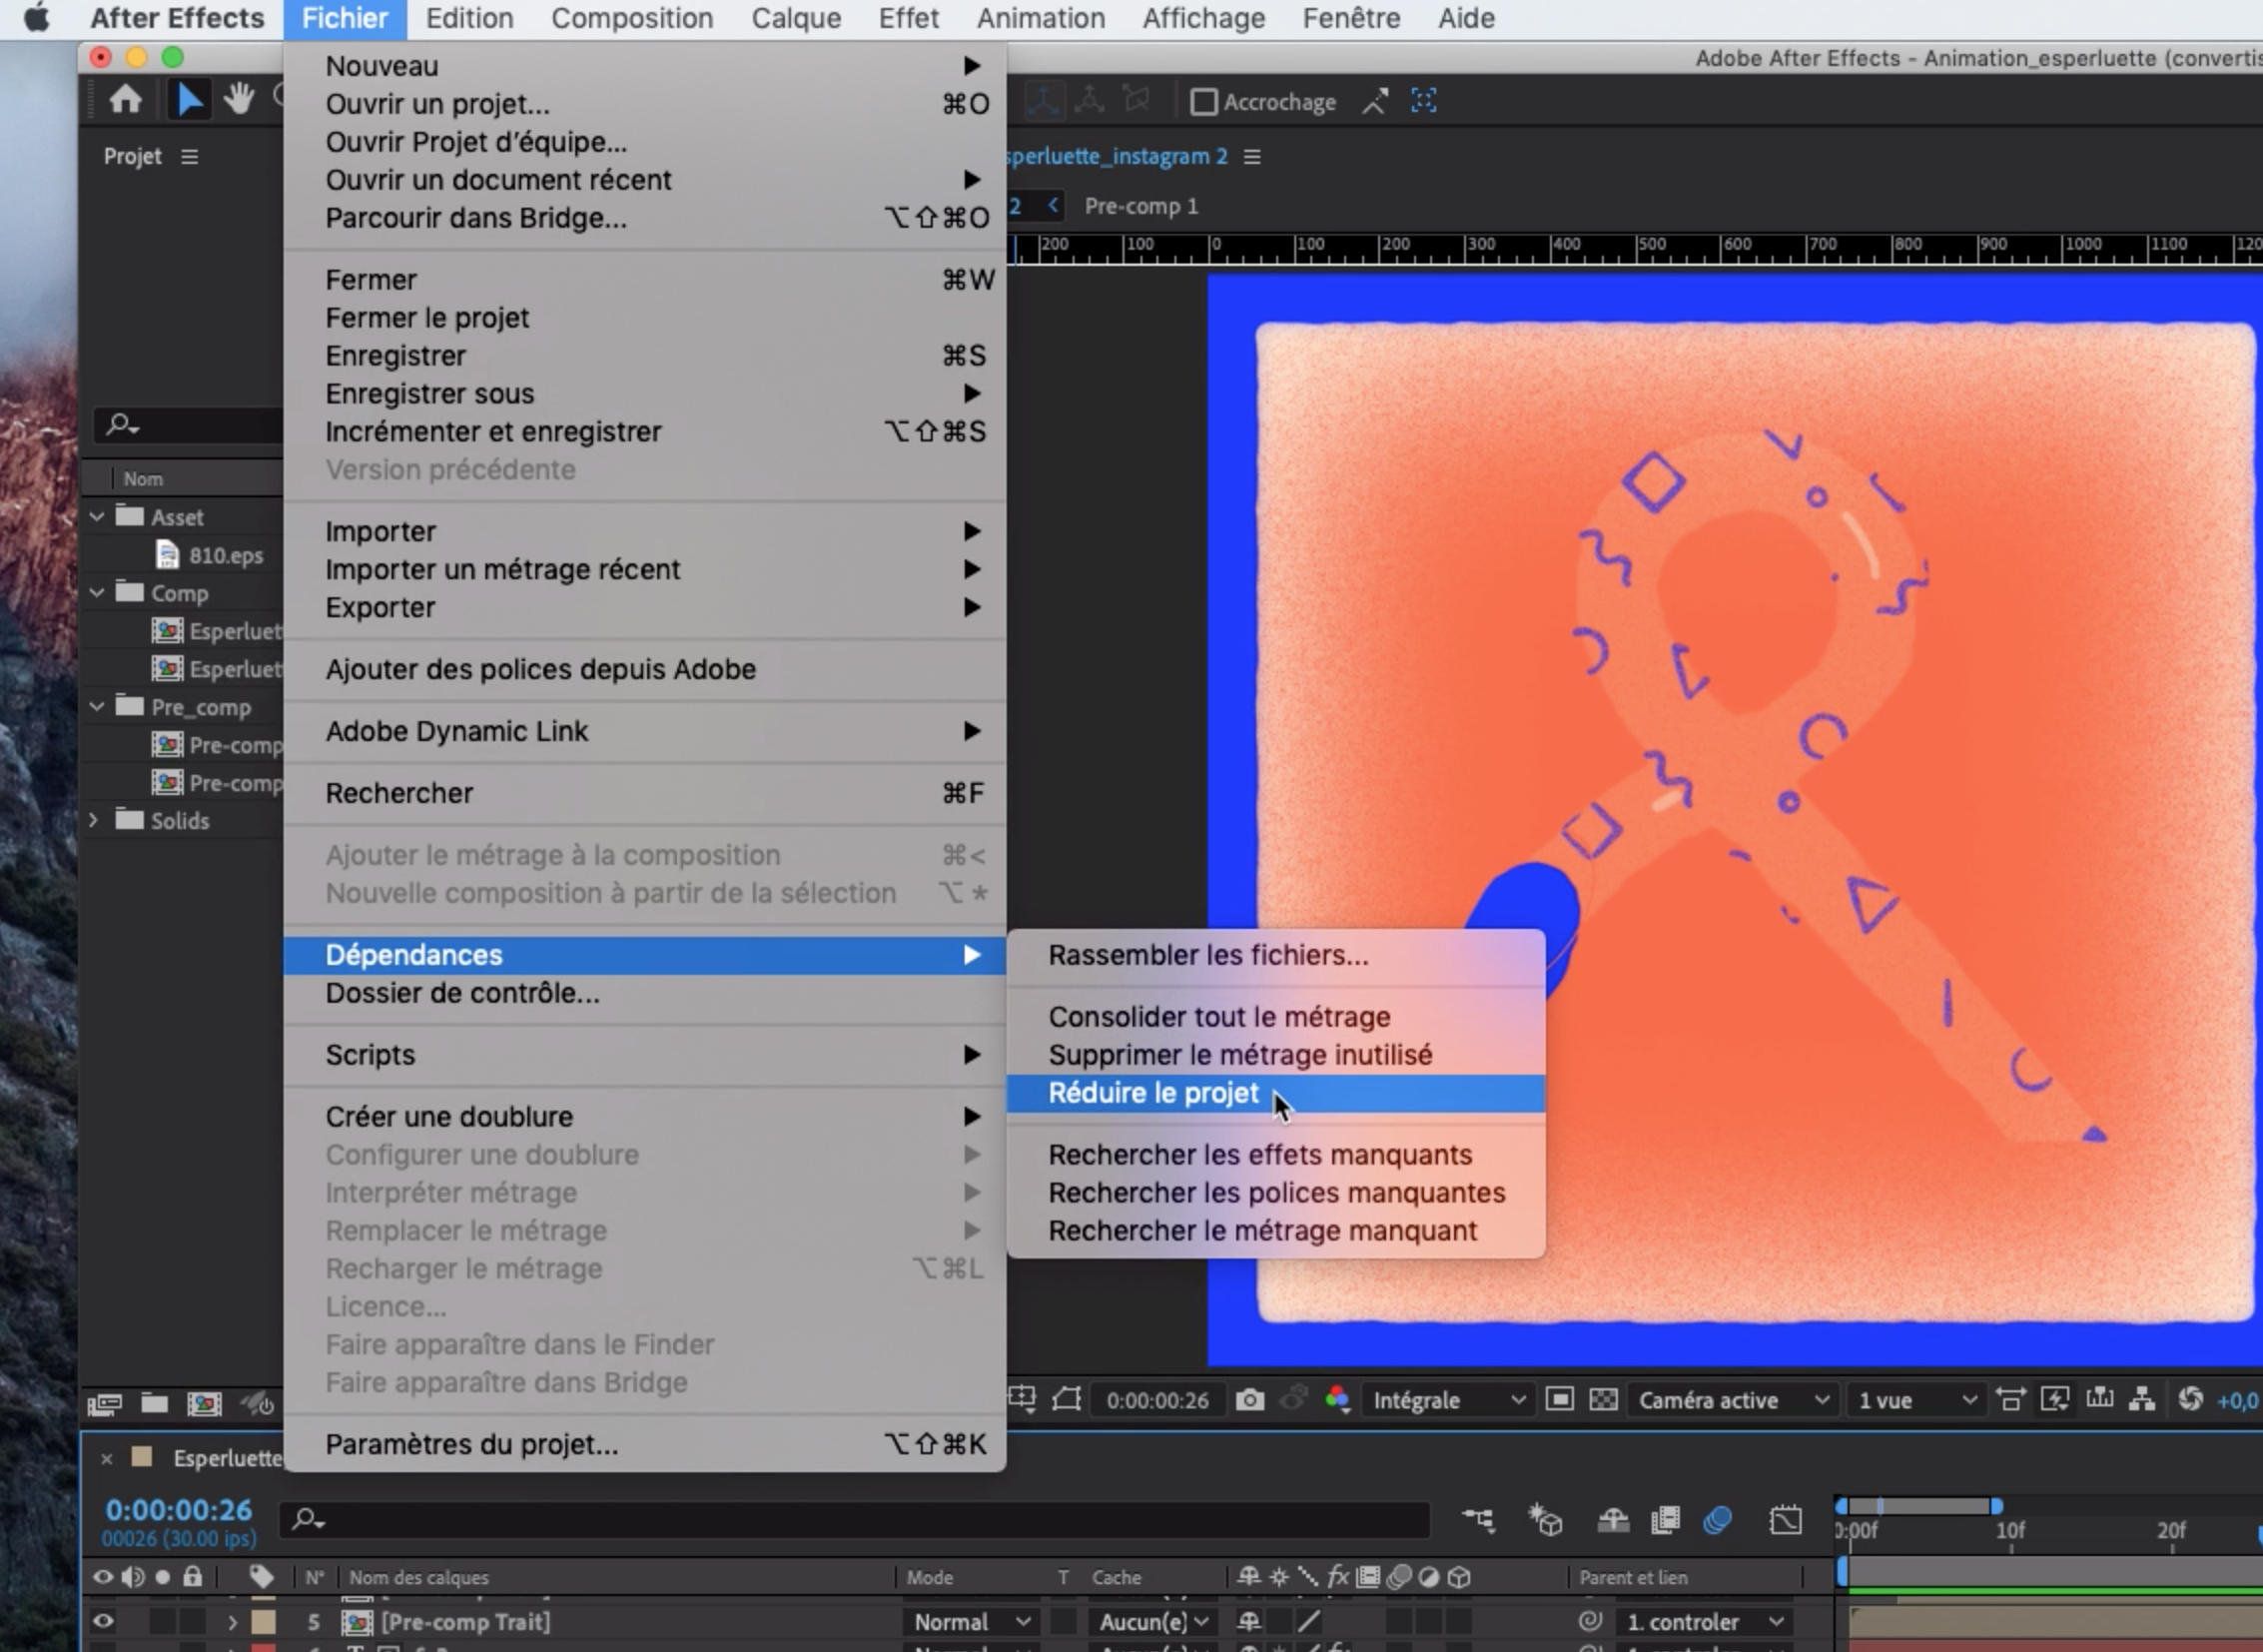Expand the Solids folder
This screenshot has height=1652, width=2263.
tap(95, 820)
